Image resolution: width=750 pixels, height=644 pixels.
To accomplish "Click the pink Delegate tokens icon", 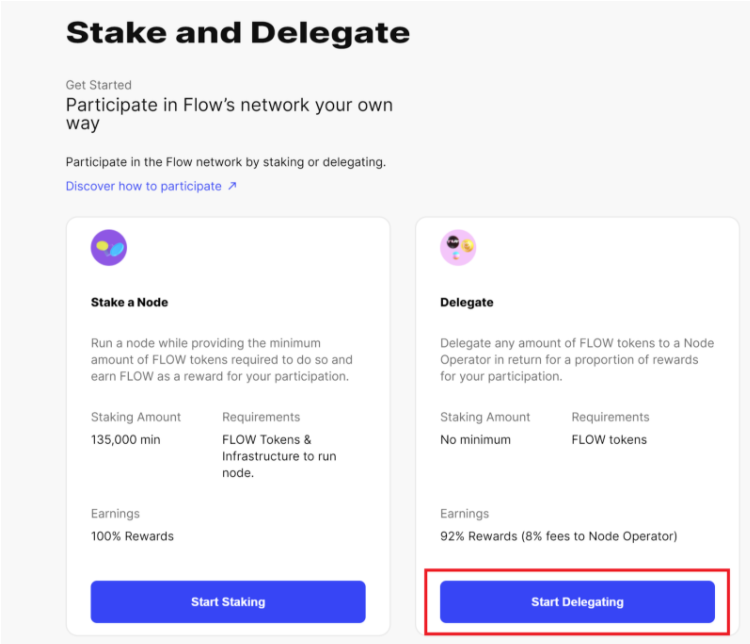I will pyautogui.click(x=458, y=247).
